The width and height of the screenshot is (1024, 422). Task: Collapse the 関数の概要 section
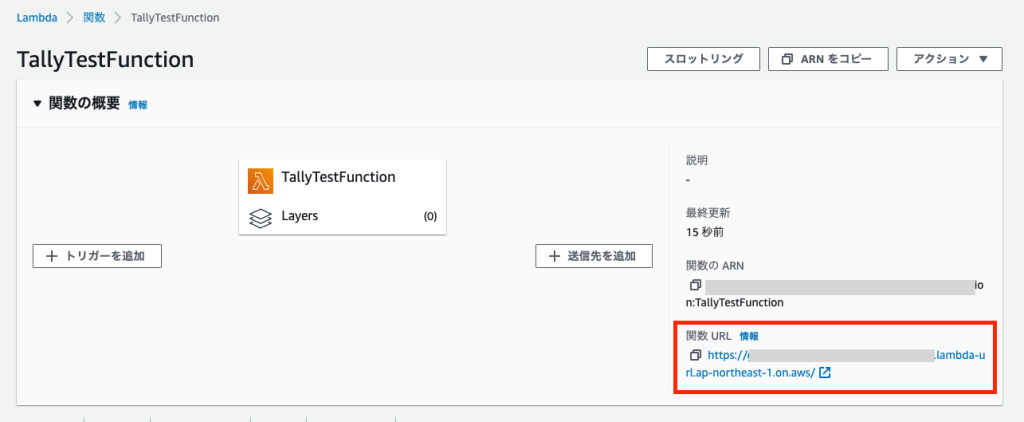37,103
